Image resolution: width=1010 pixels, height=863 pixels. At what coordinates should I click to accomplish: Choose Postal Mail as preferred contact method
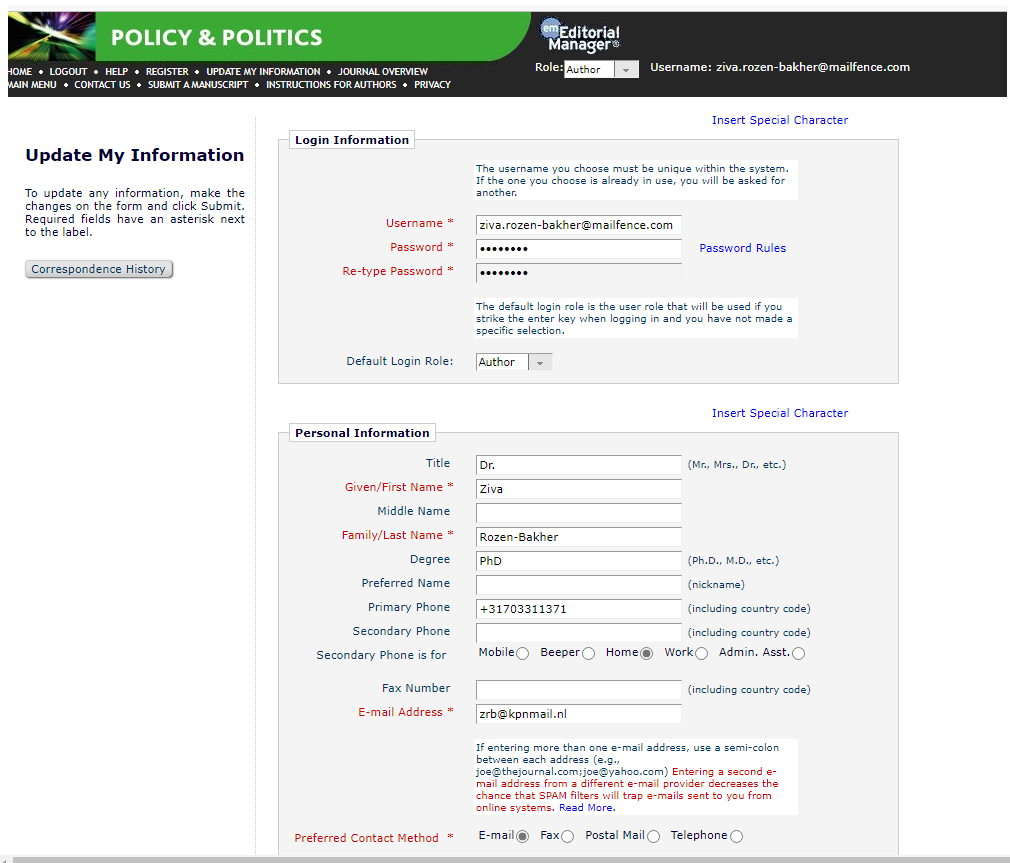click(x=653, y=836)
